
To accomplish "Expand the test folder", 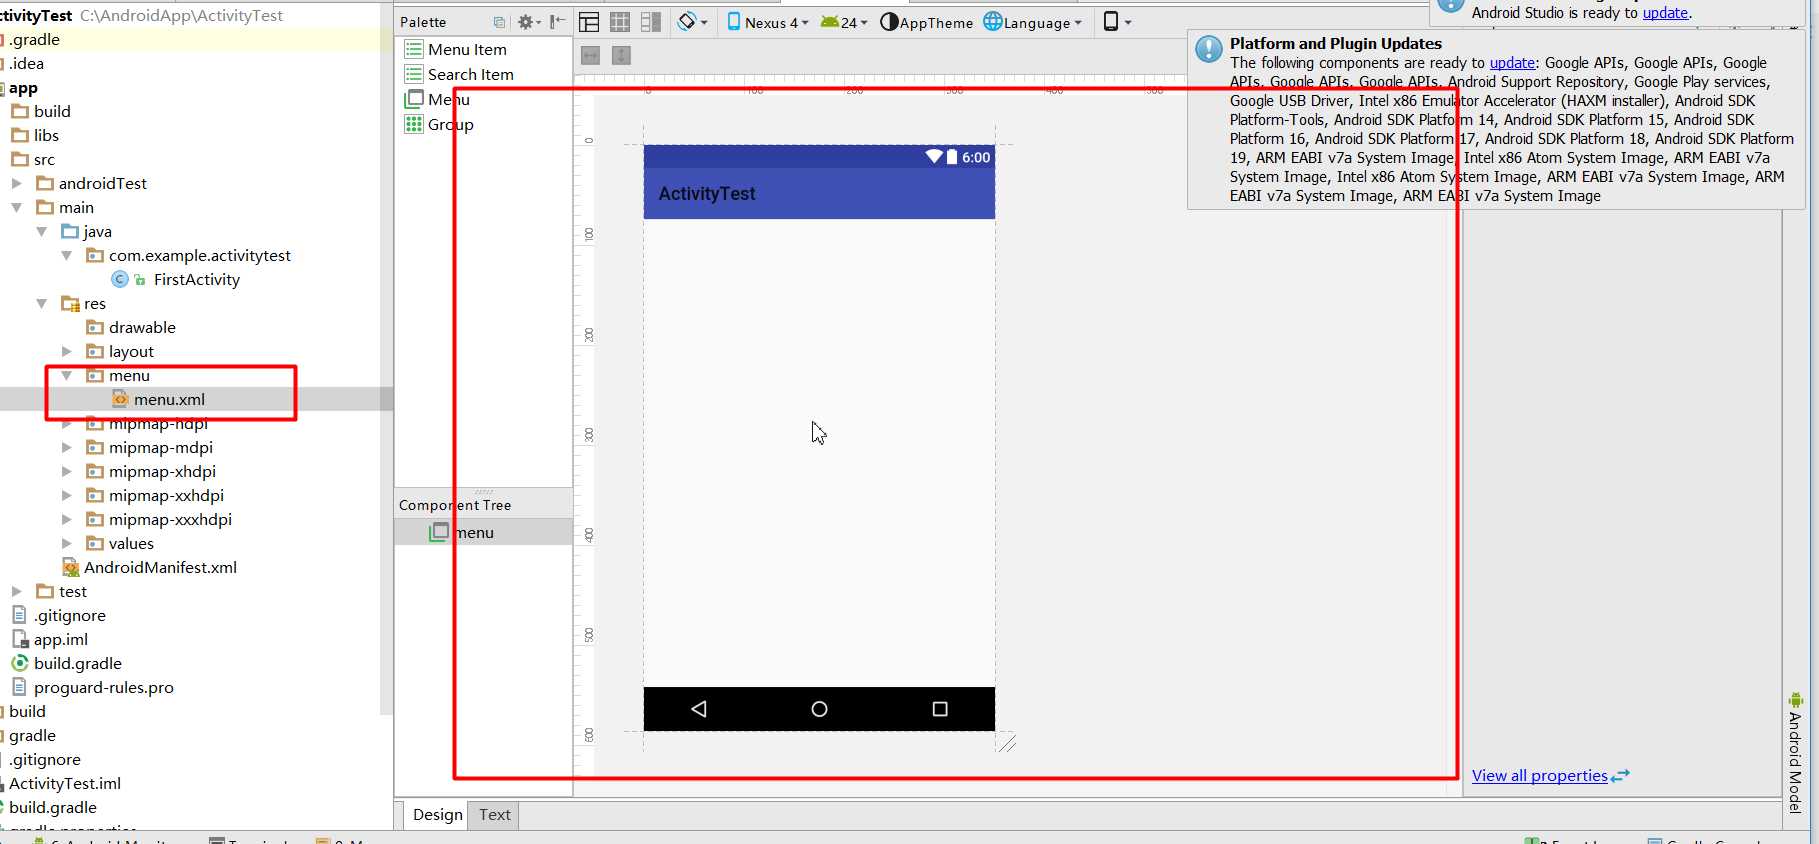I will click(x=17, y=591).
